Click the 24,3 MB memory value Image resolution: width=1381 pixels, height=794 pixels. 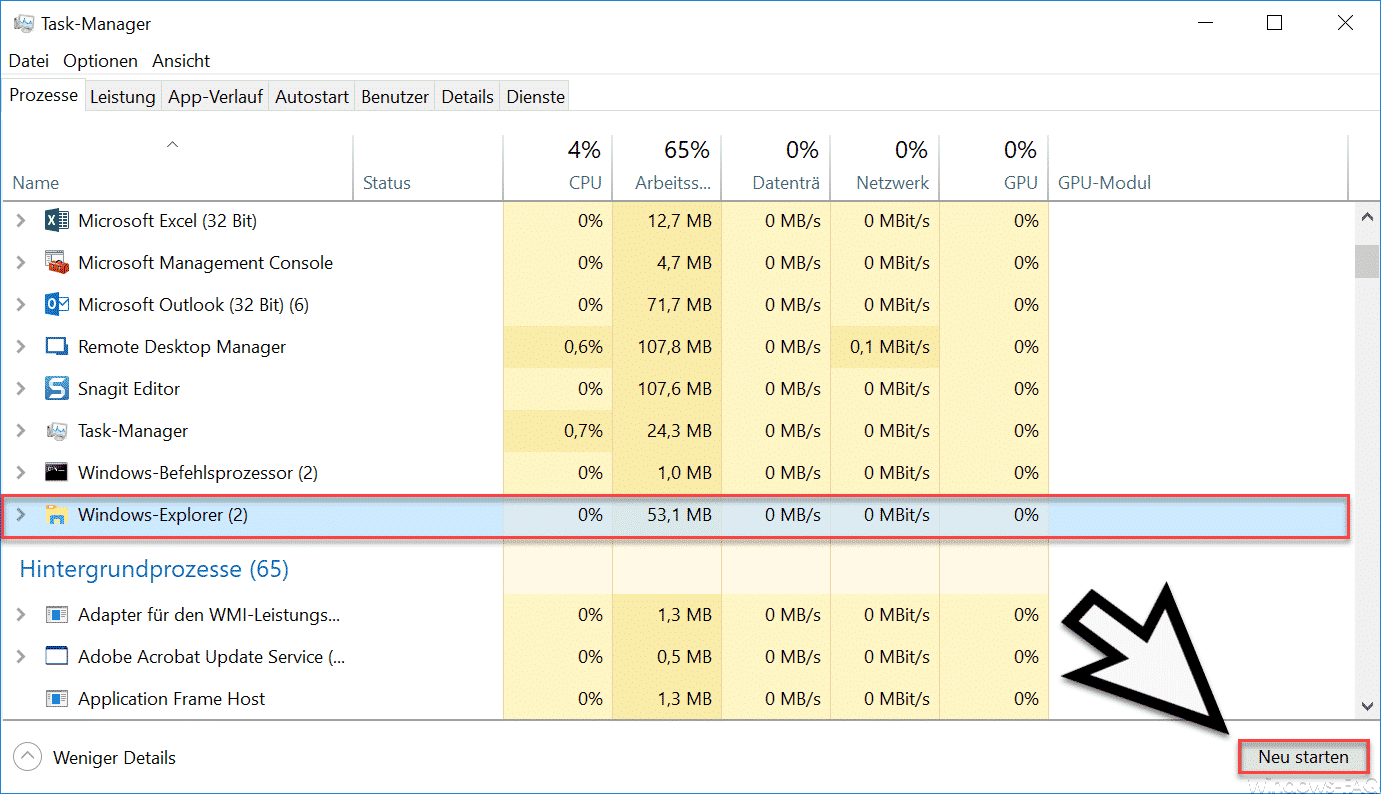coord(680,431)
